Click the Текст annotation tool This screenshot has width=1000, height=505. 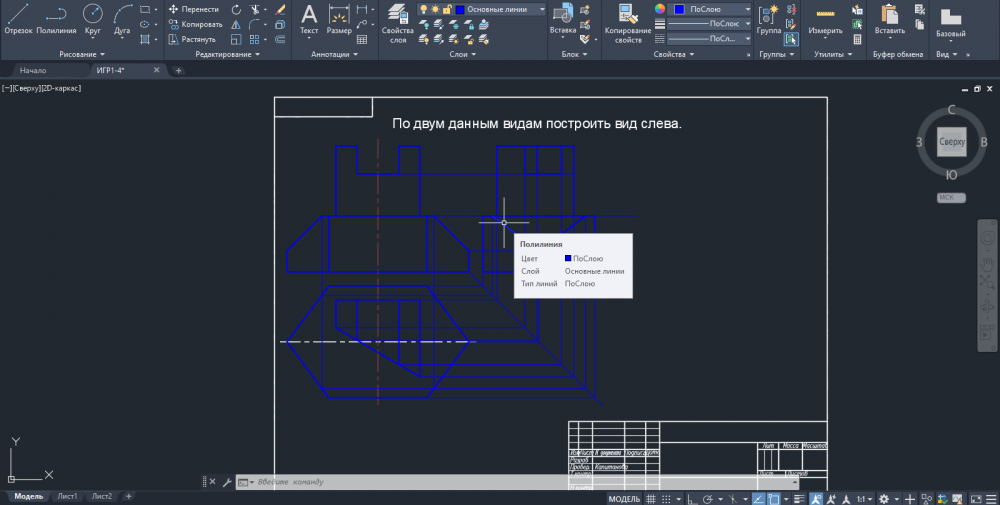[x=309, y=19]
